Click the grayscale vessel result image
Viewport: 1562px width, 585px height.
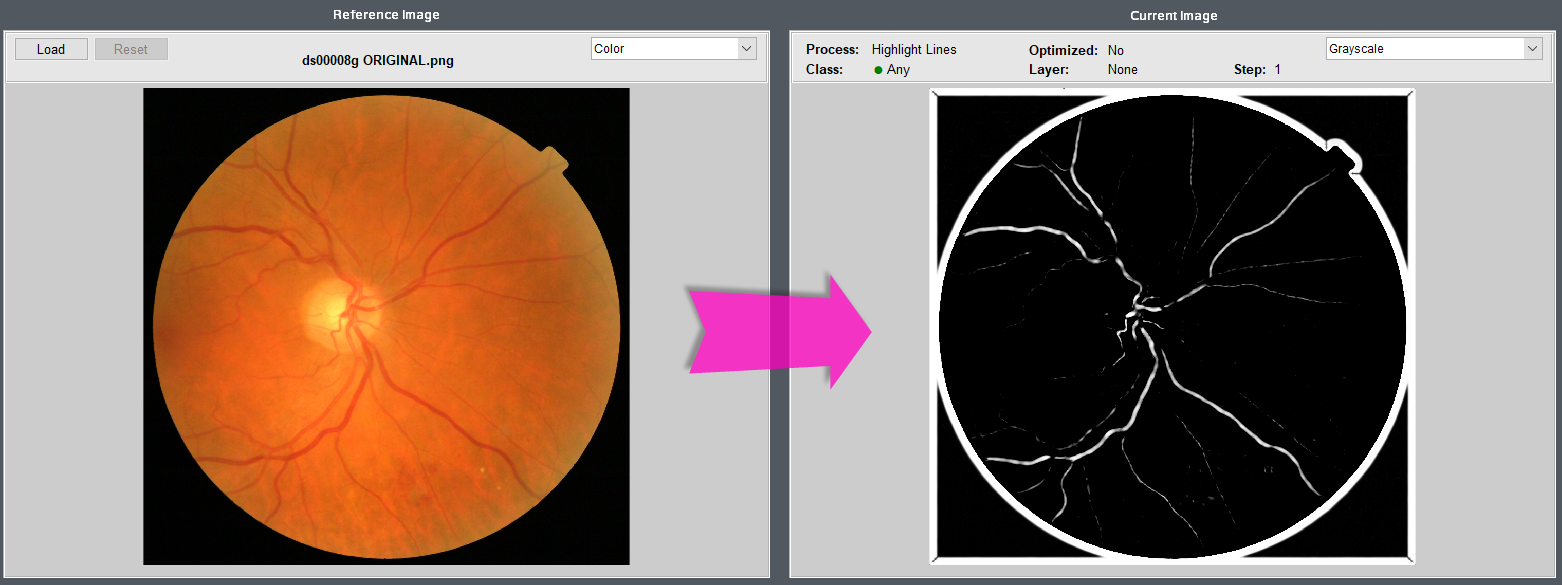[x=1173, y=326]
